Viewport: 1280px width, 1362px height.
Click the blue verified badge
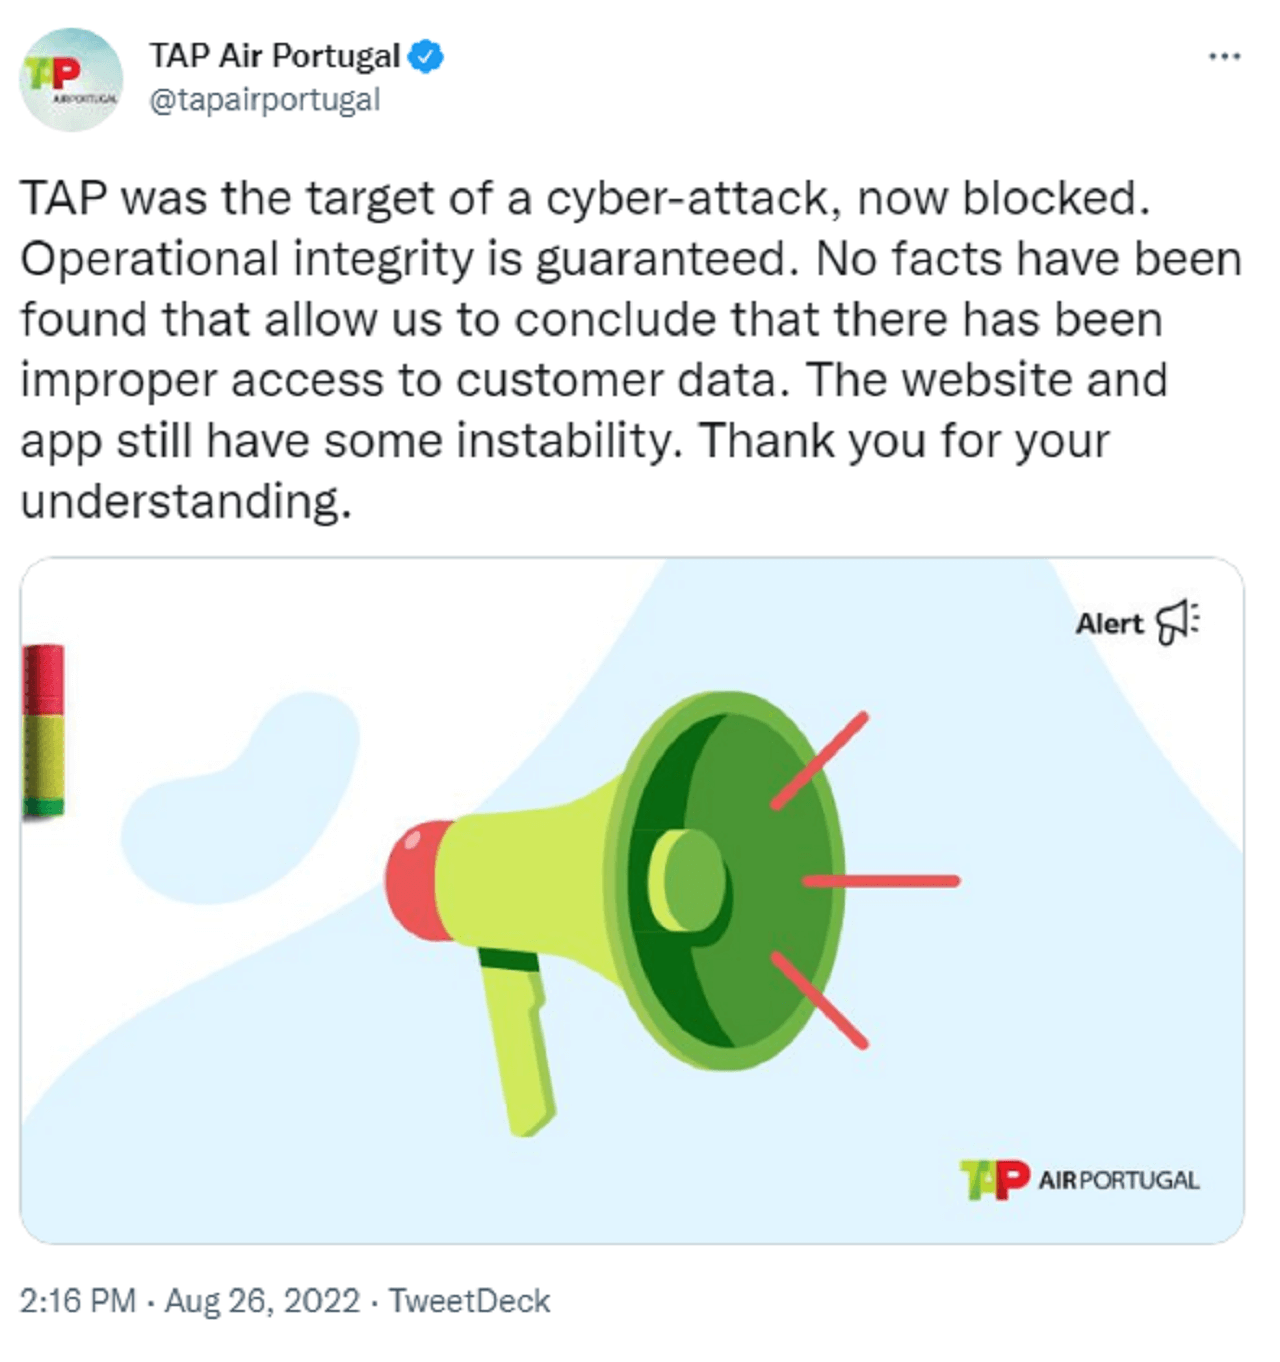[x=426, y=57]
